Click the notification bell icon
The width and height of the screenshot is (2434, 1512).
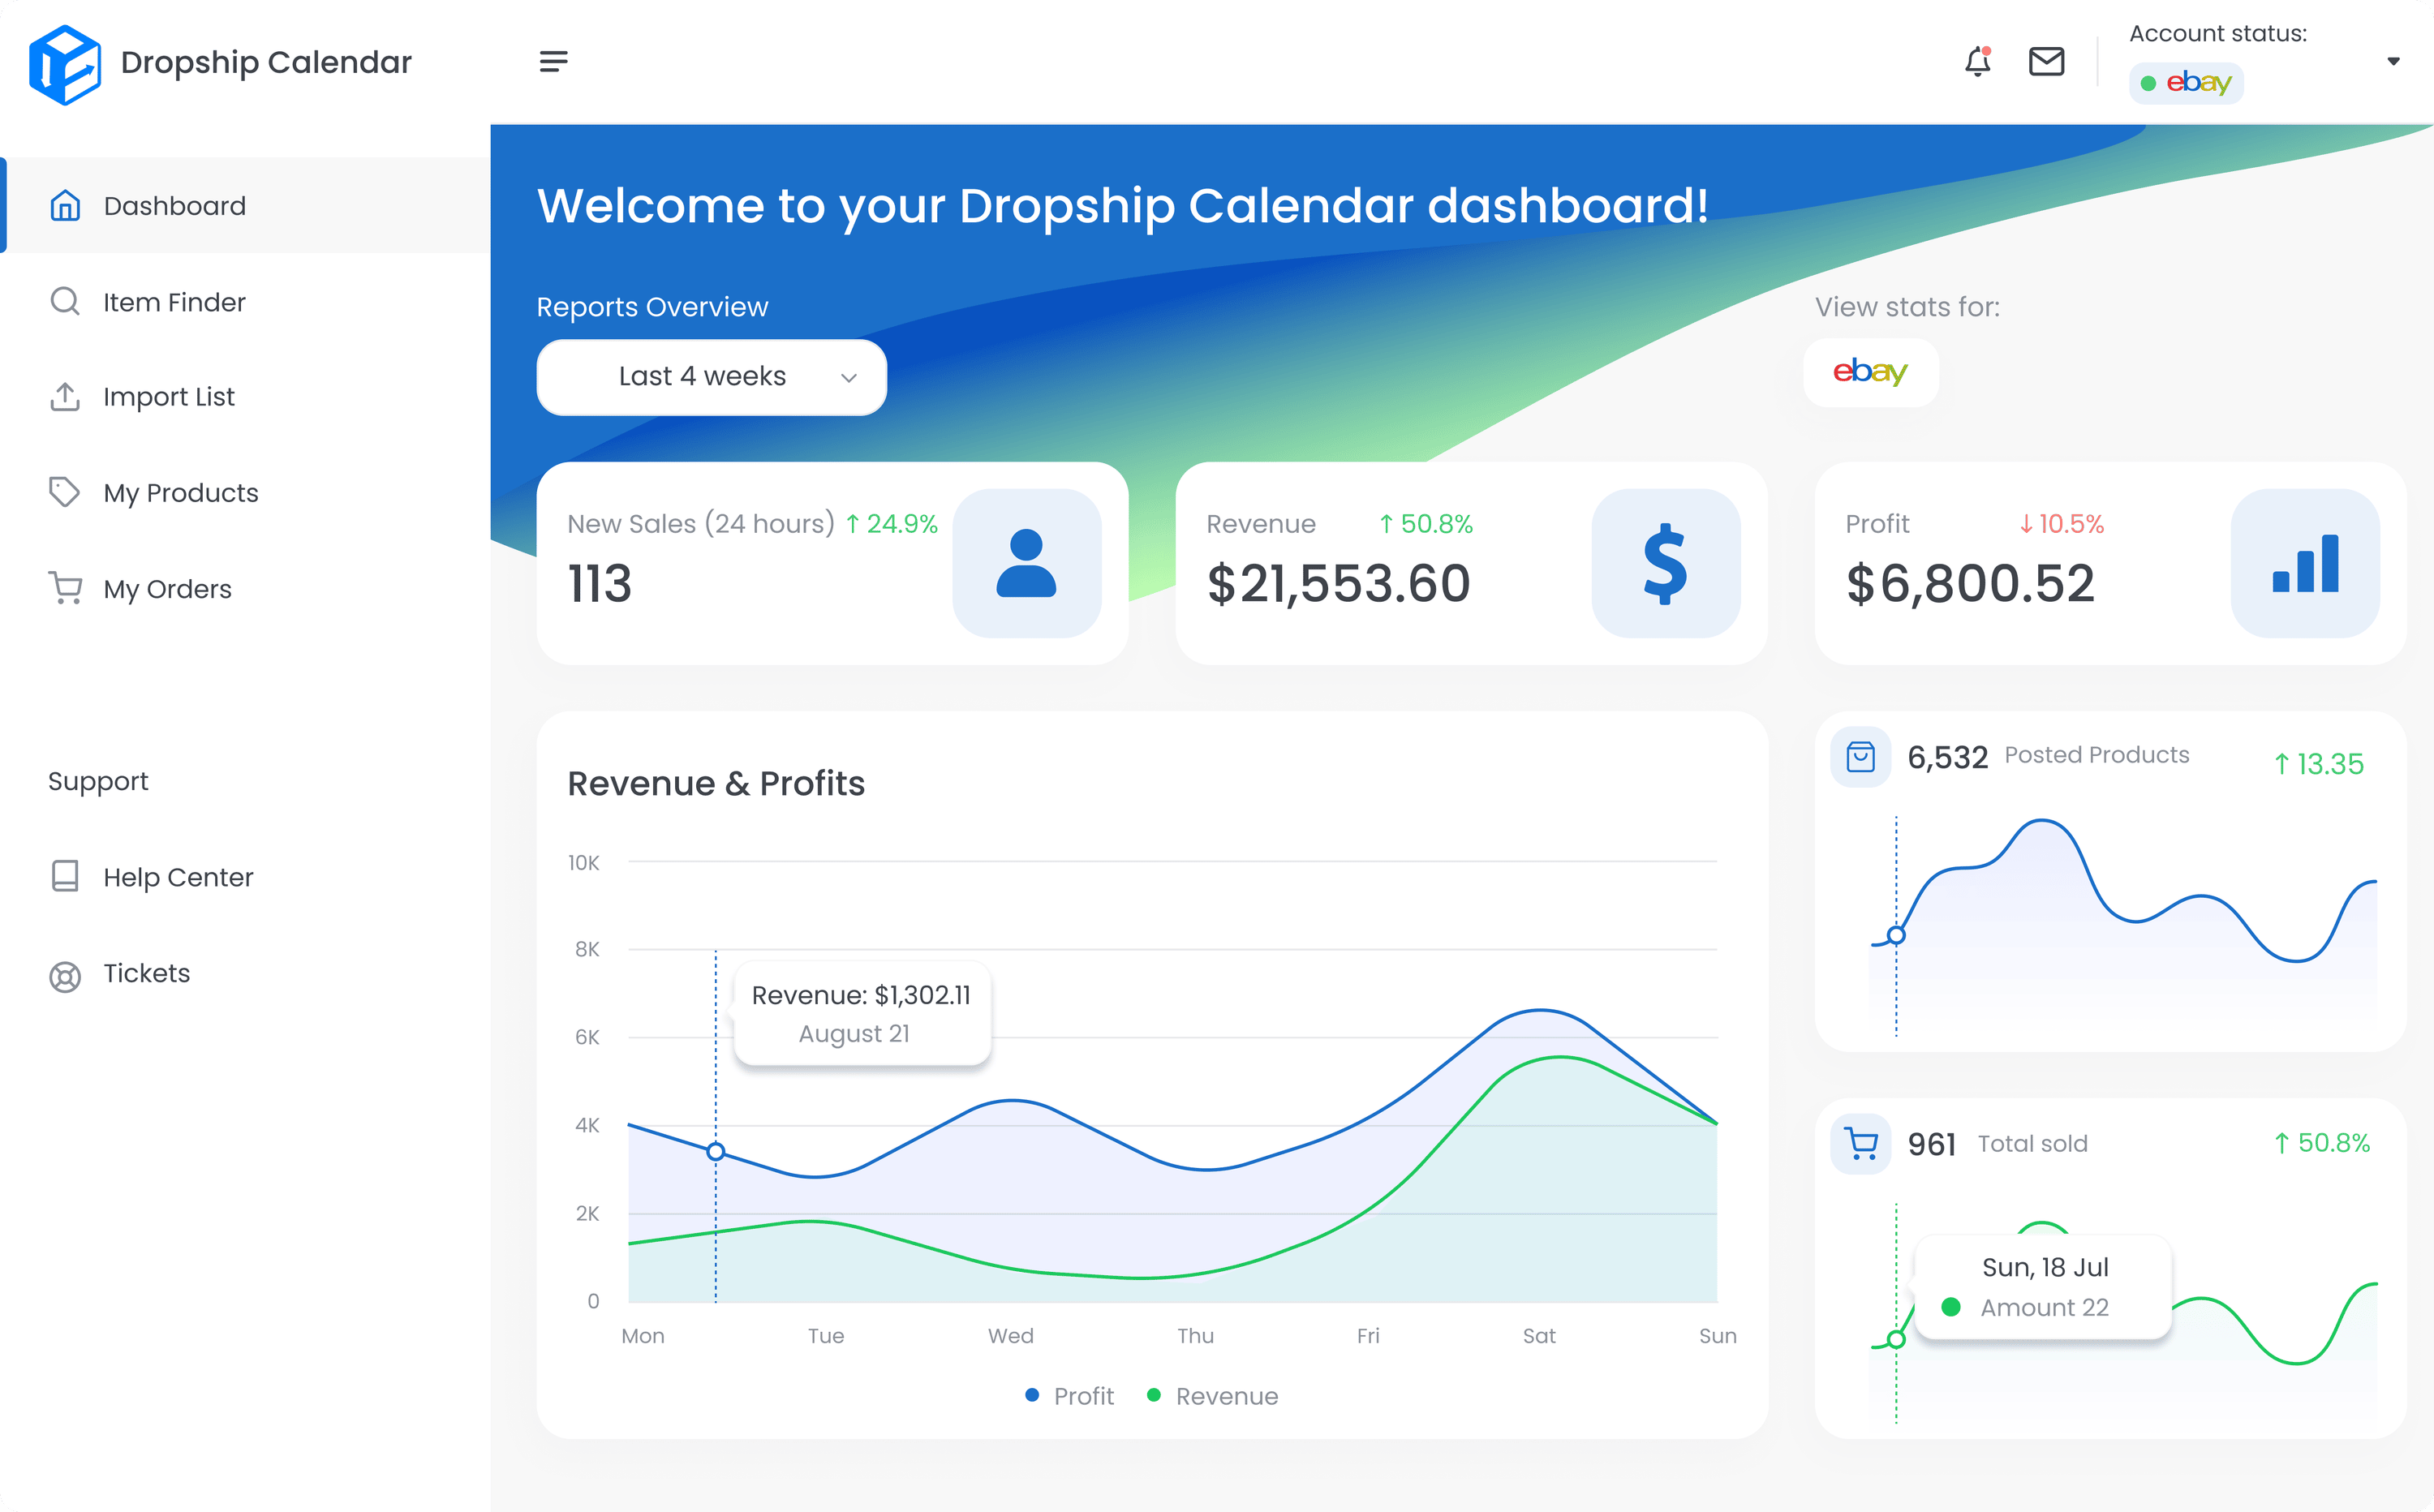point(1977,62)
